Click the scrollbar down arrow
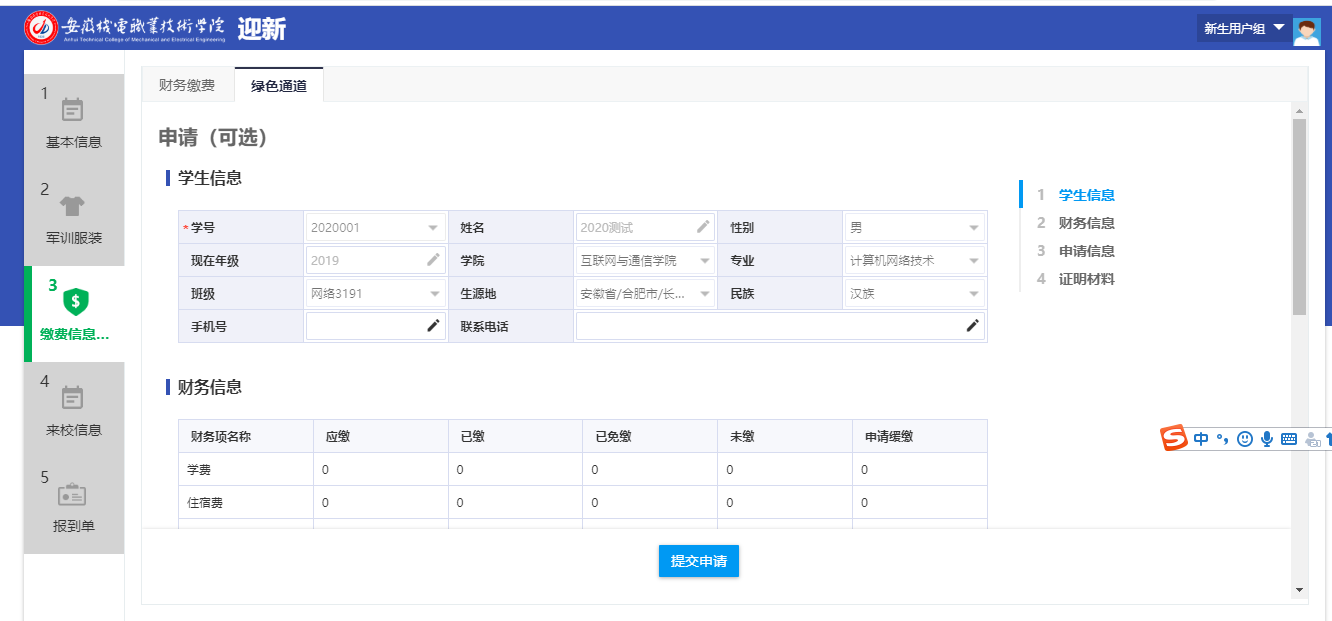Screen dimensions: 1332x621 click(x=1299, y=590)
